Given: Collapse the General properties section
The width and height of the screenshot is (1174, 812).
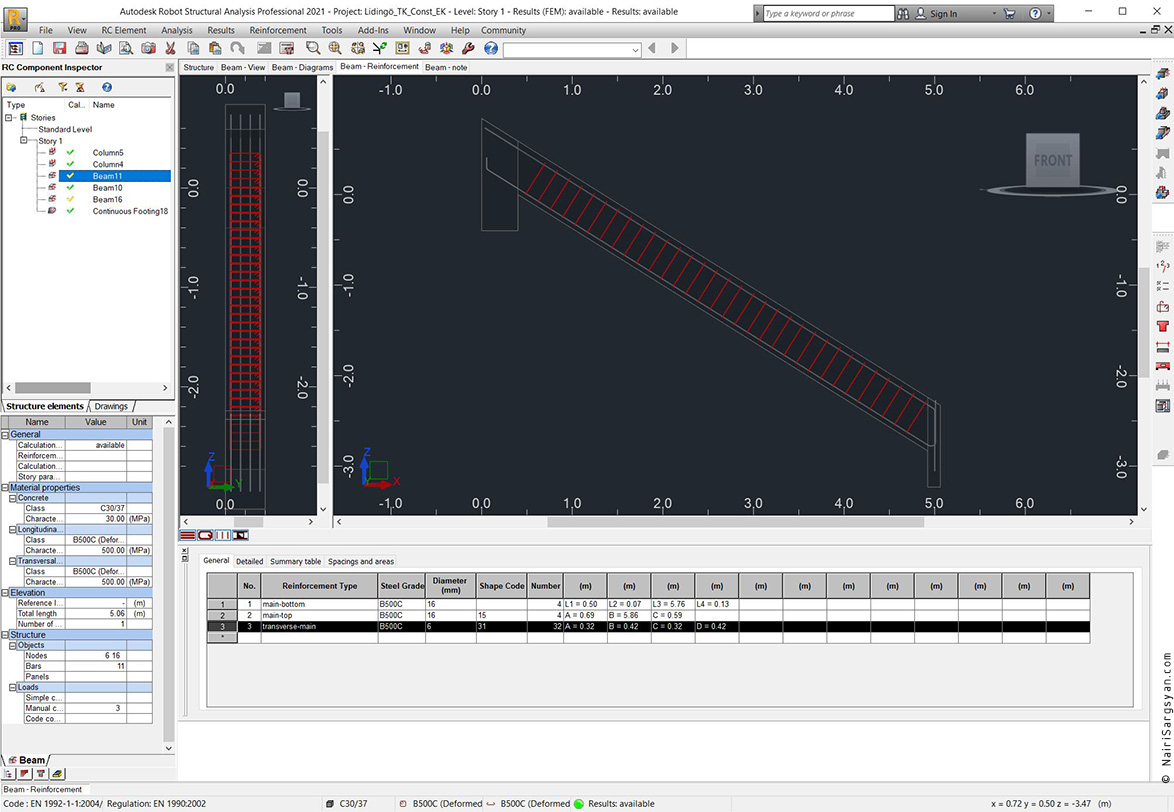Looking at the screenshot, I should coord(5,435).
